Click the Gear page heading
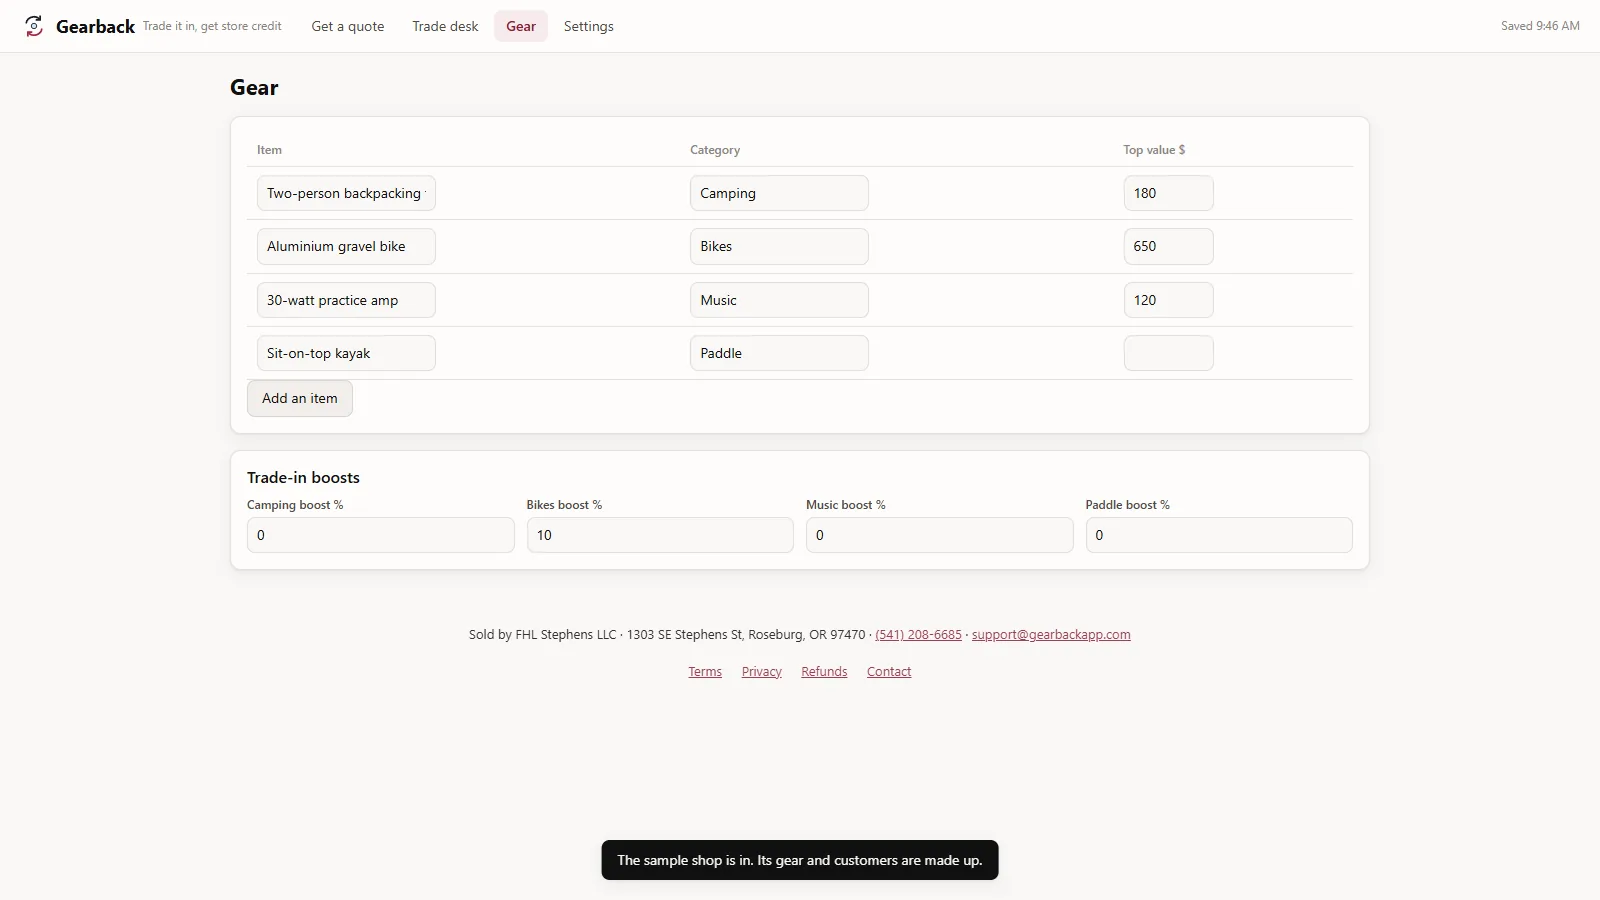The height and width of the screenshot is (900, 1600). [254, 88]
